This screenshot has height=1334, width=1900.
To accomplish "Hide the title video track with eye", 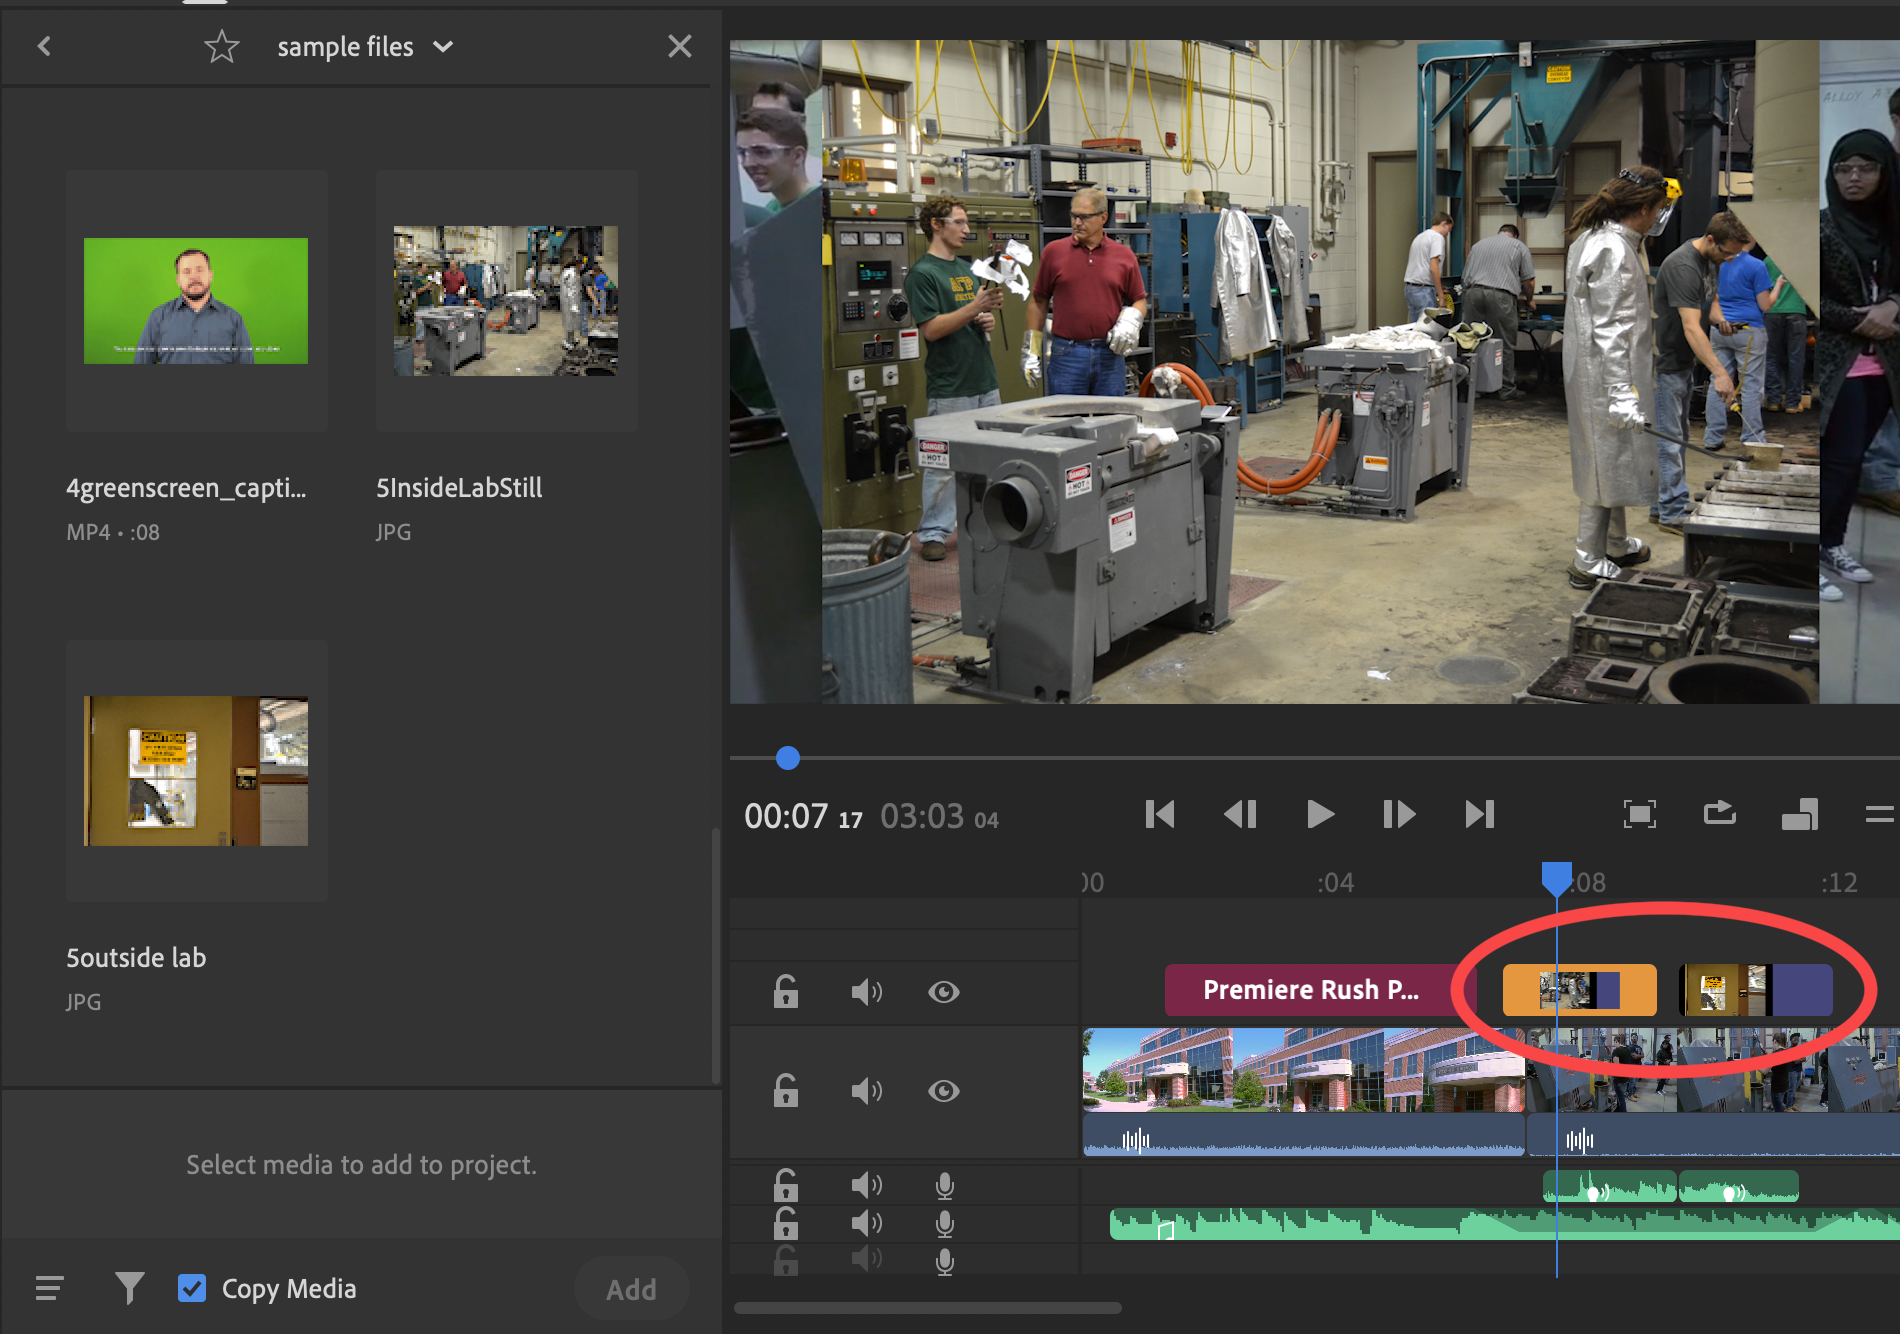I will (x=944, y=991).
